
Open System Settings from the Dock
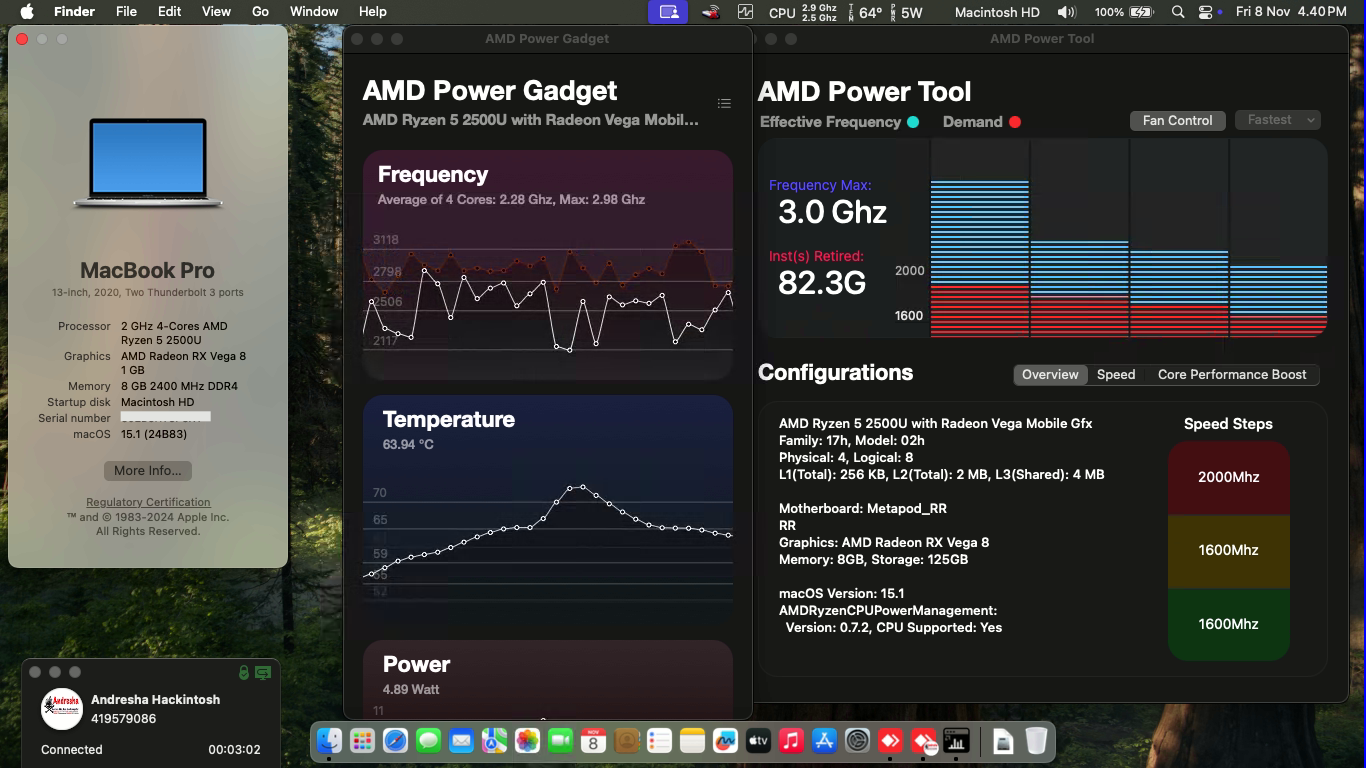[857, 741]
